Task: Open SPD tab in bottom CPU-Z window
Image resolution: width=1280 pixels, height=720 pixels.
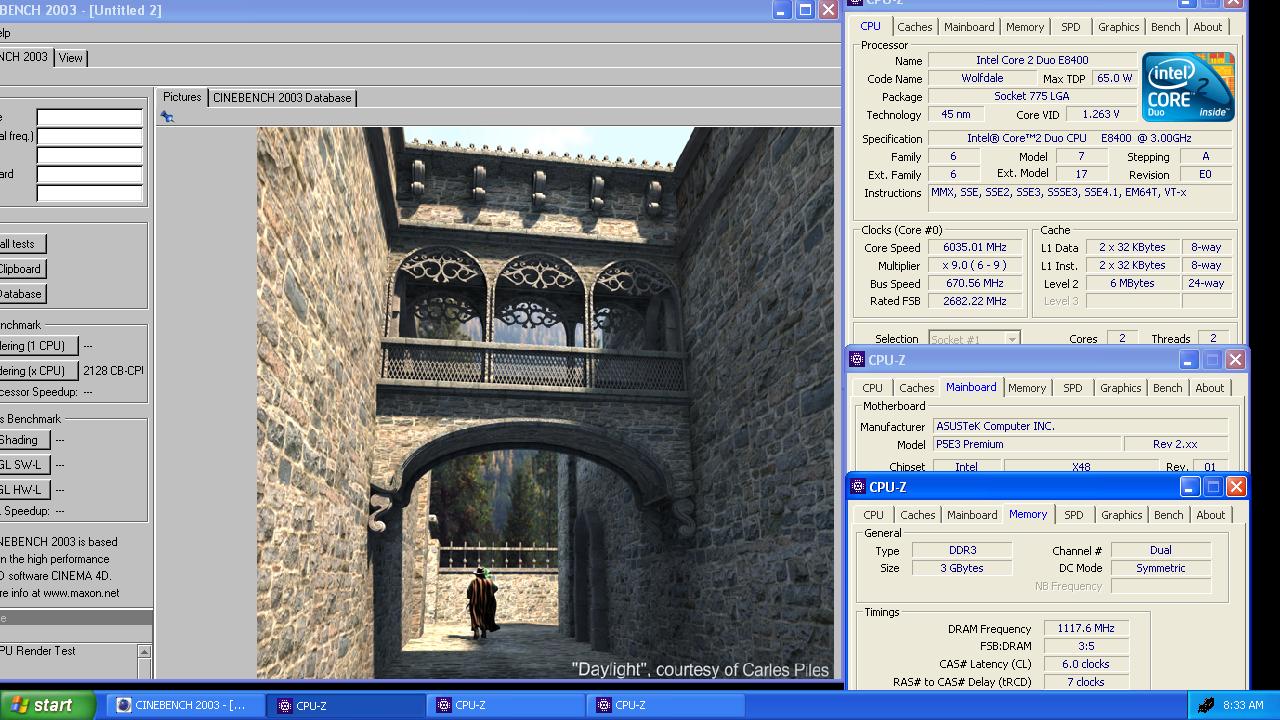Action: point(1074,515)
